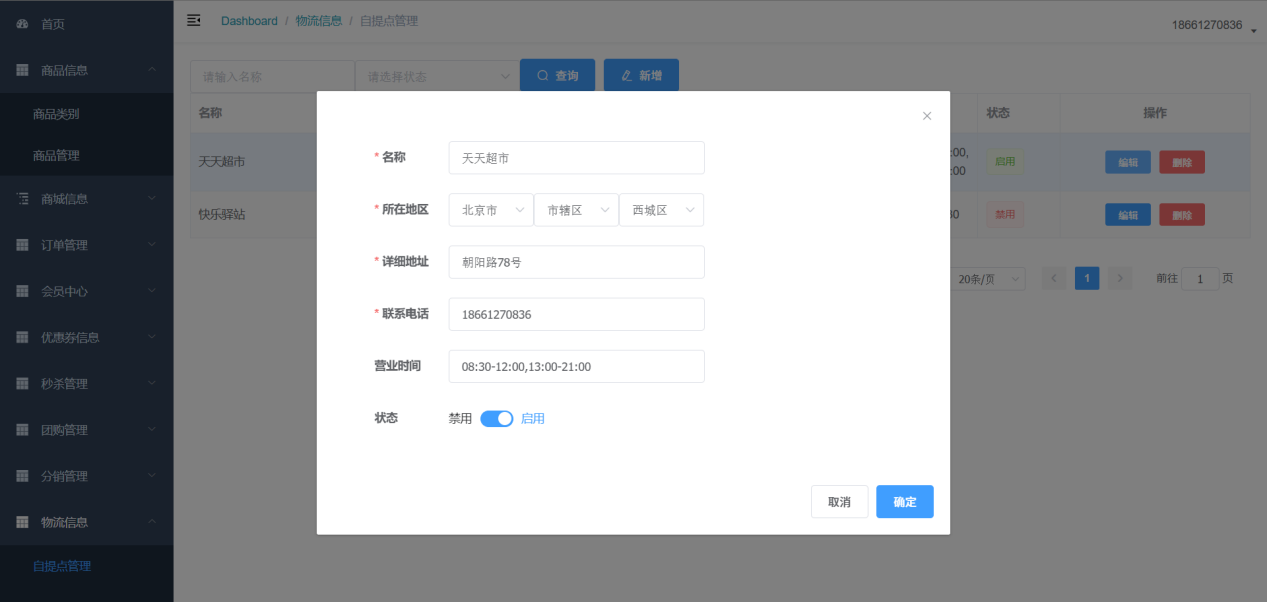Close the dialog with the X icon
This screenshot has width=1267, height=602.
927,116
